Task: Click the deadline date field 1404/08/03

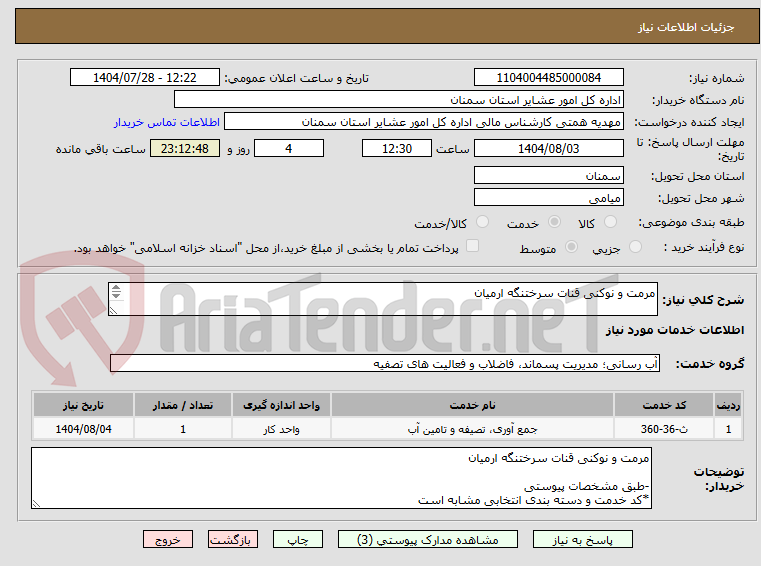Action: point(548,149)
